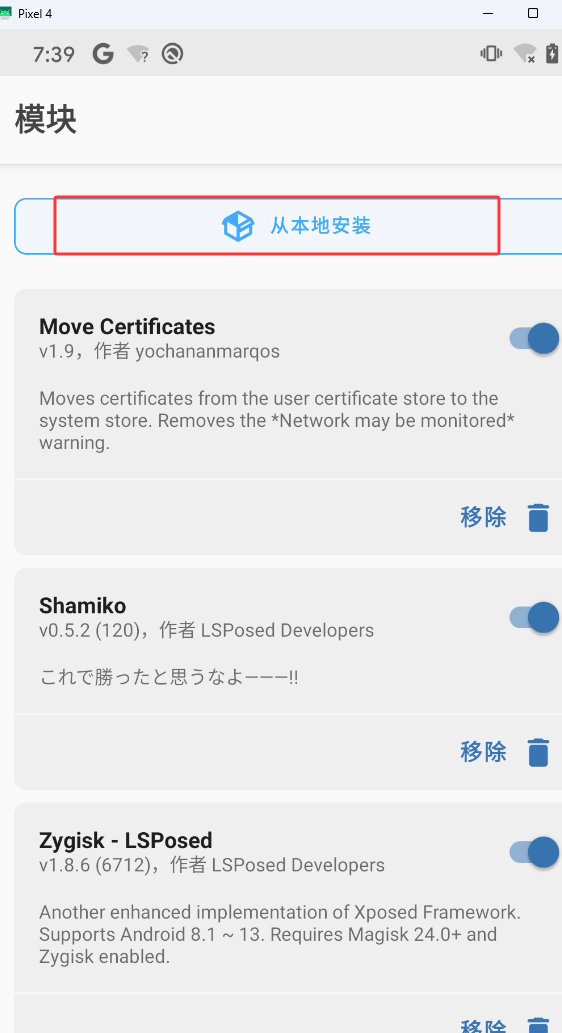Click the trash icon for Shamiko
The image size is (562, 1033).
[x=538, y=752]
